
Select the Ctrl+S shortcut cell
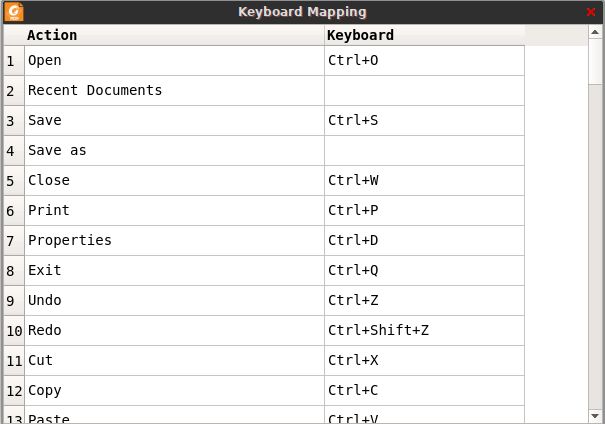click(x=424, y=121)
